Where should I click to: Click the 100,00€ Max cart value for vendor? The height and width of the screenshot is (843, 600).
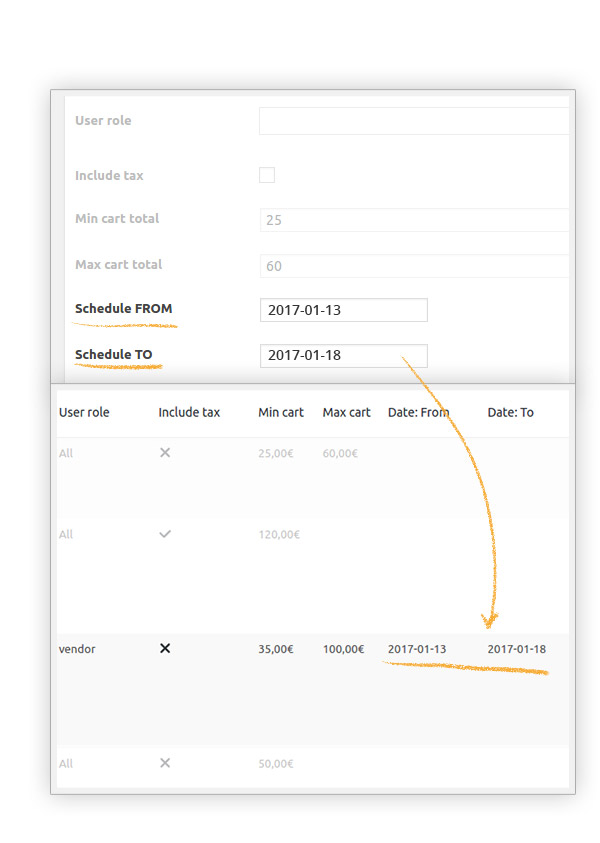tap(343, 649)
